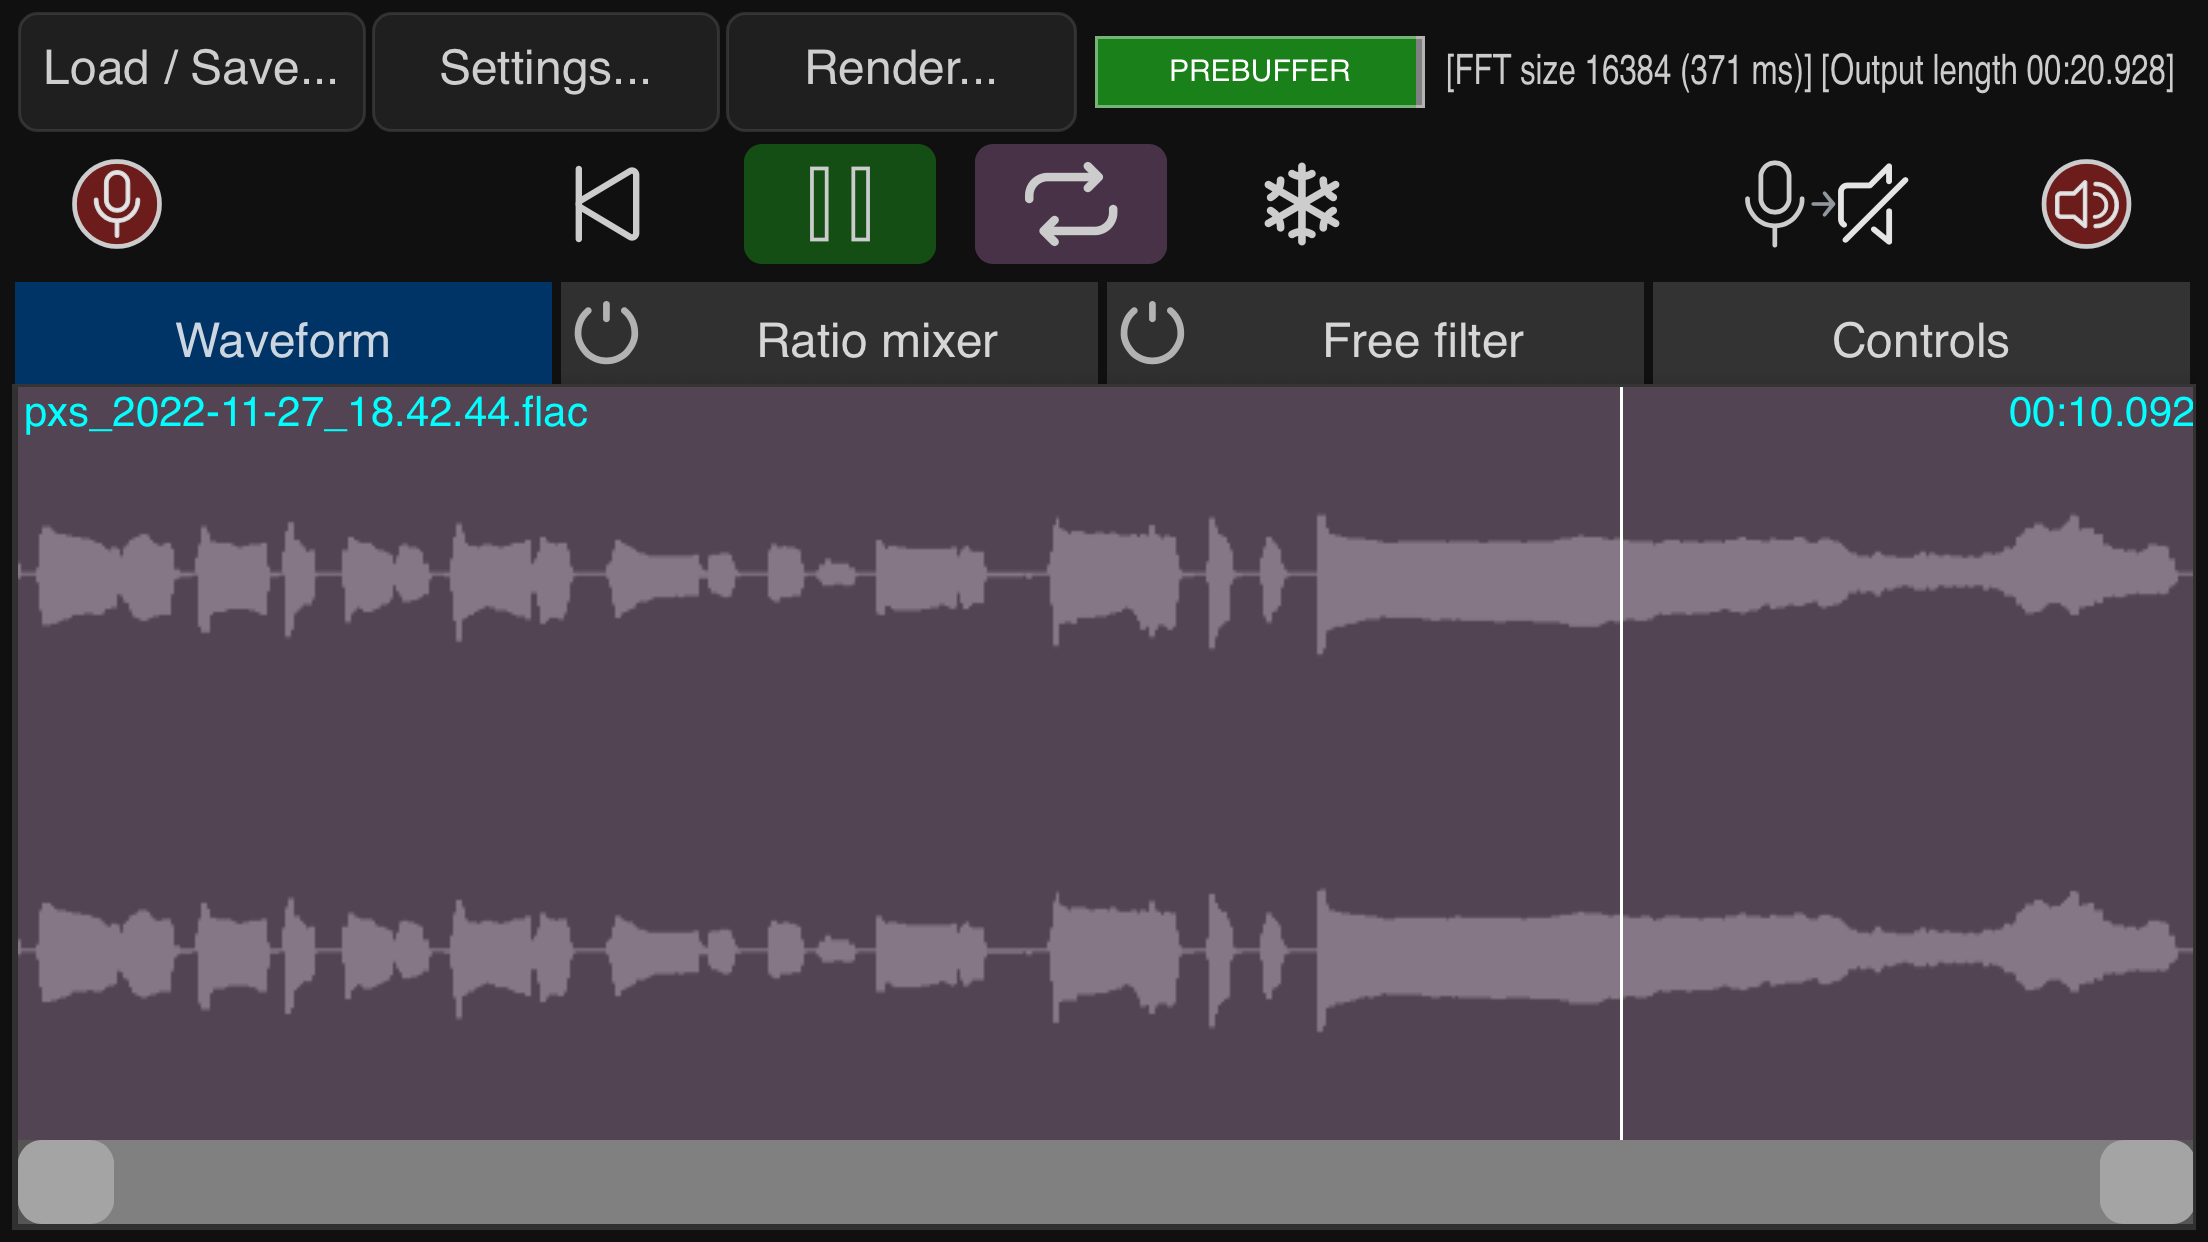
Task: Click the waveform range scrollbar track
Action: click(x=1106, y=1182)
